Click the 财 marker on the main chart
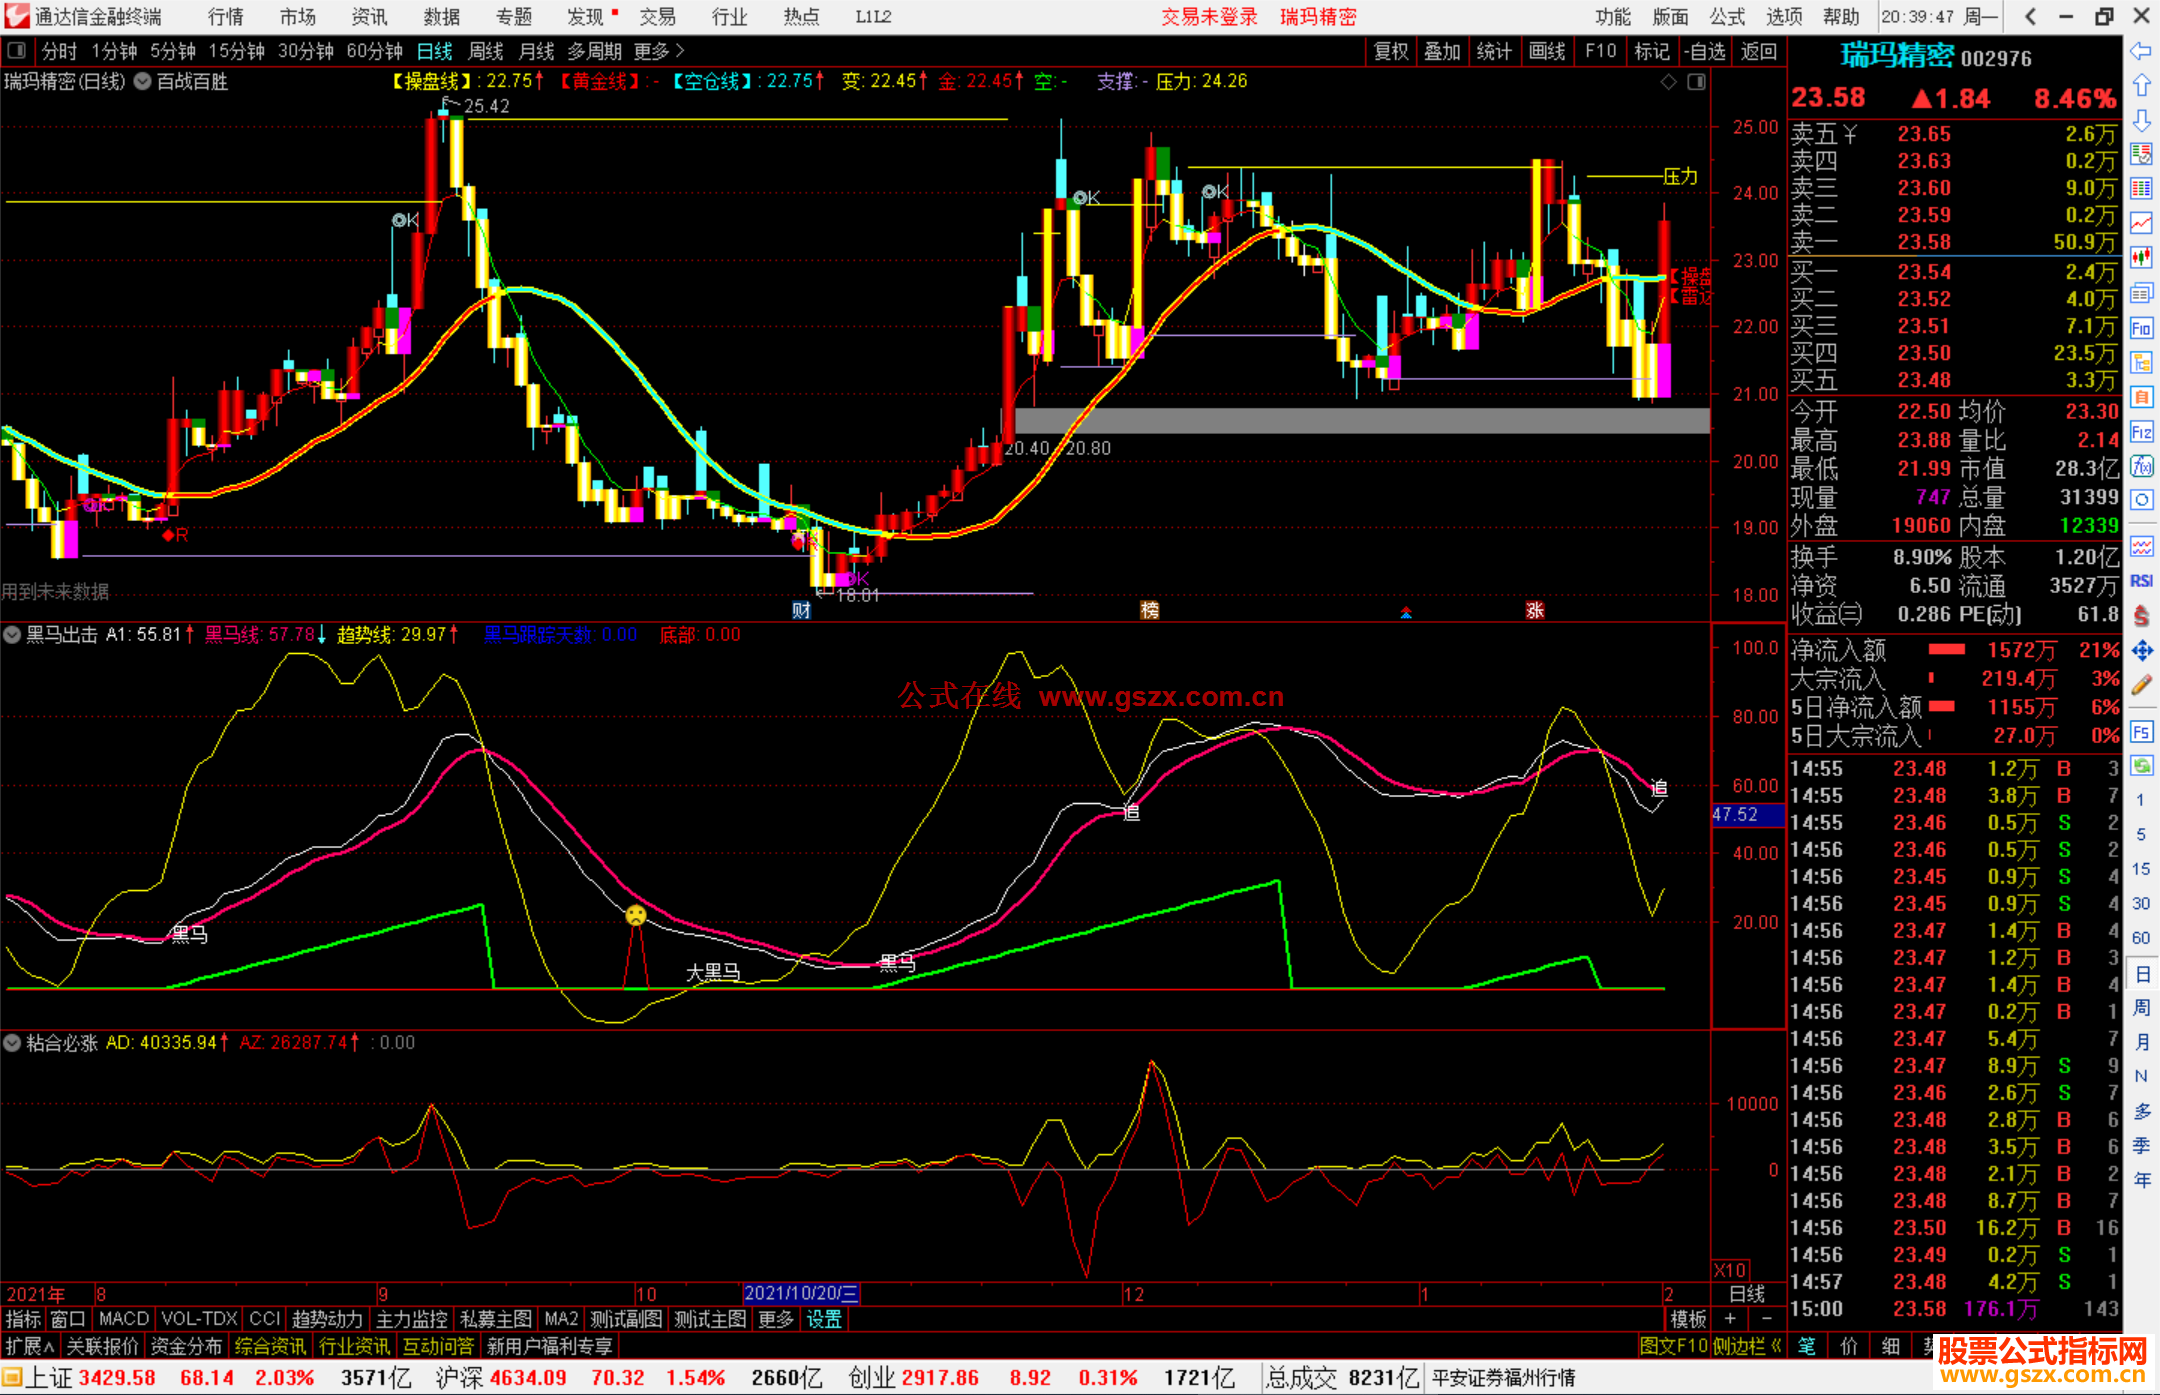The image size is (2160, 1395). point(801,610)
